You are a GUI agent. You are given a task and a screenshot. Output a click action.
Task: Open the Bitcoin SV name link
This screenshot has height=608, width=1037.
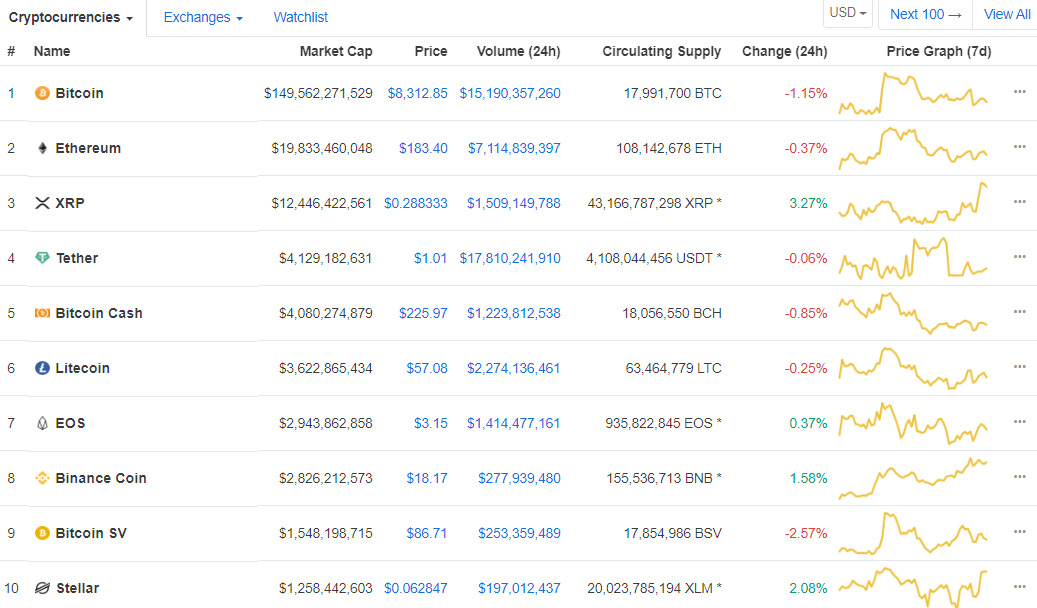point(91,533)
